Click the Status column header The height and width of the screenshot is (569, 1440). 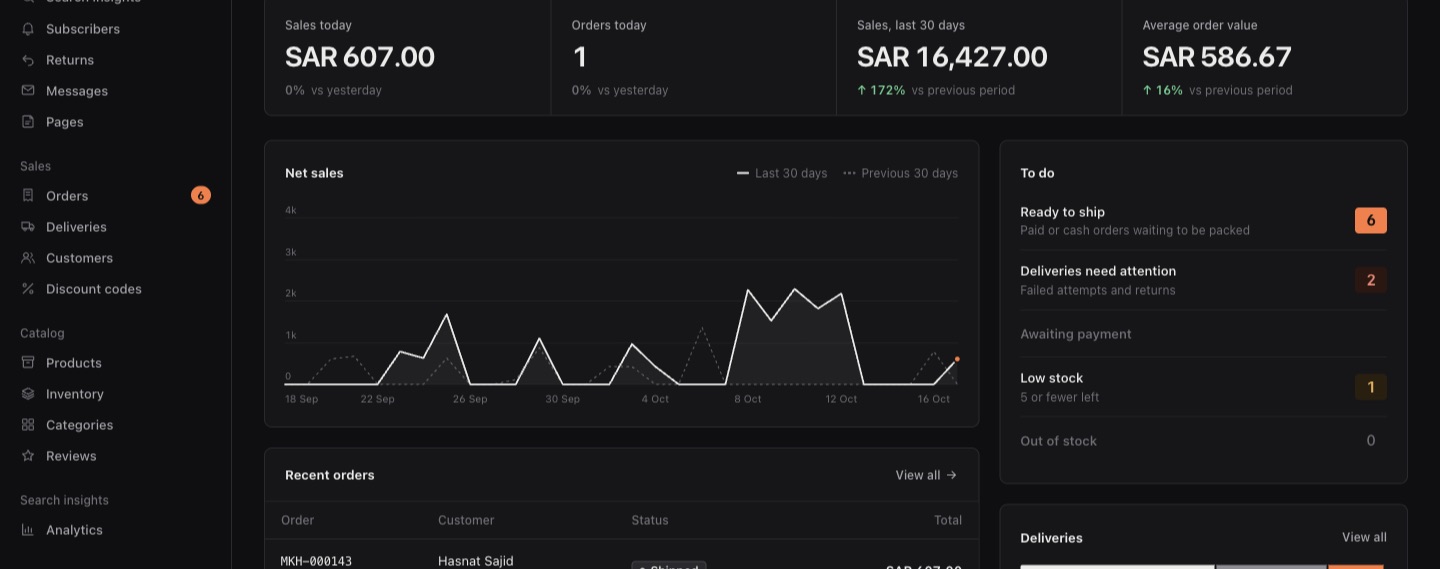click(650, 520)
